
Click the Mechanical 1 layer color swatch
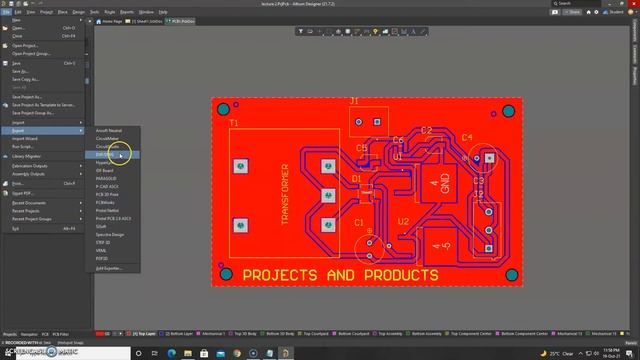(198, 334)
